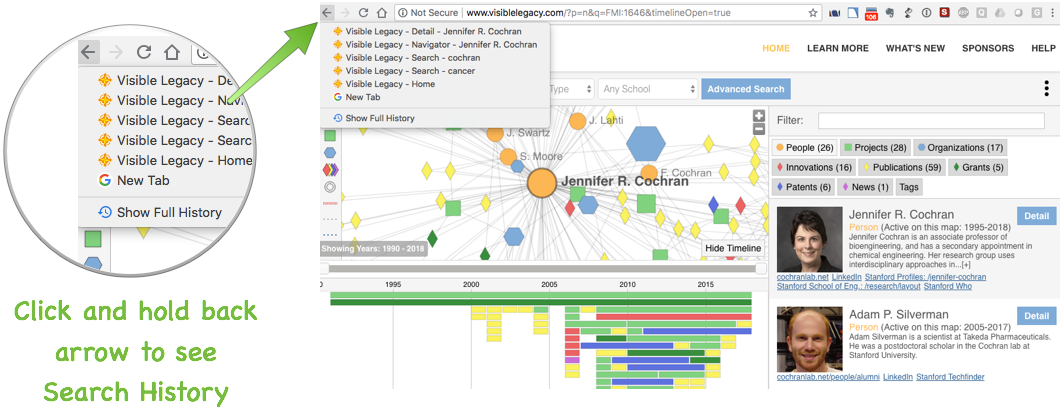1062x418 pixels.
Task: Open the Stanford Who link
Action: coord(948,287)
